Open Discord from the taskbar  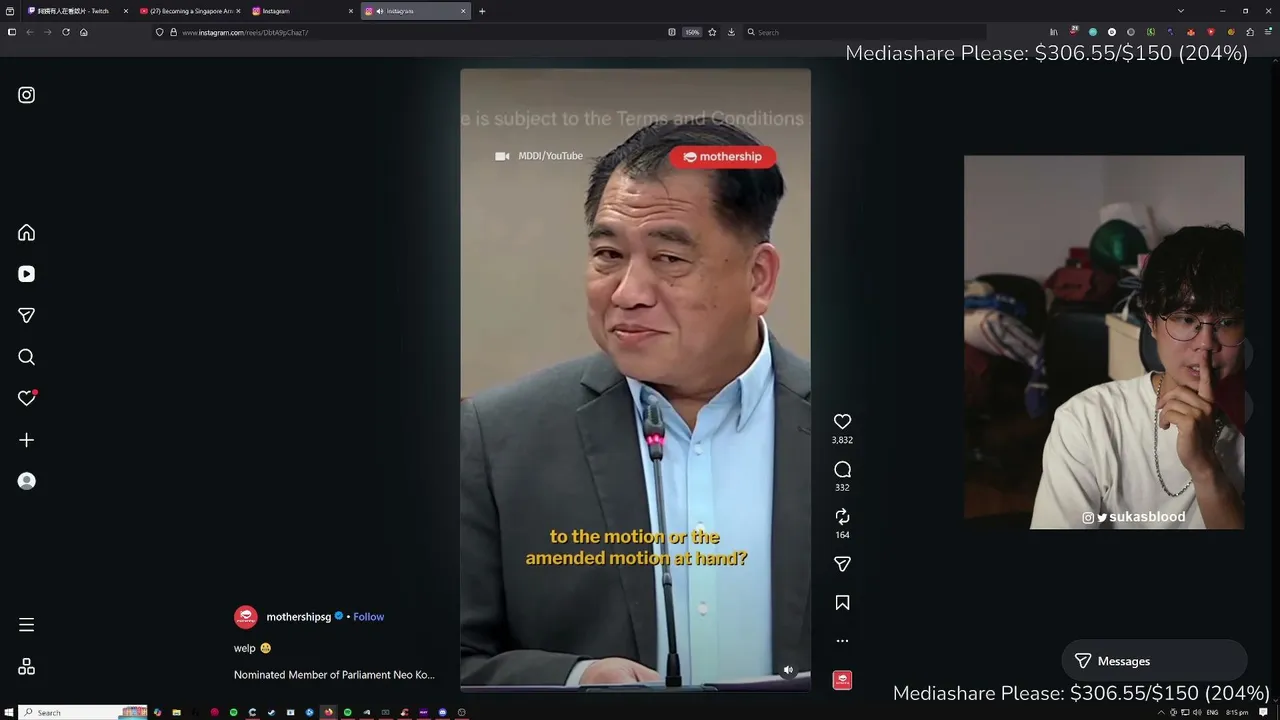click(x=443, y=712)
